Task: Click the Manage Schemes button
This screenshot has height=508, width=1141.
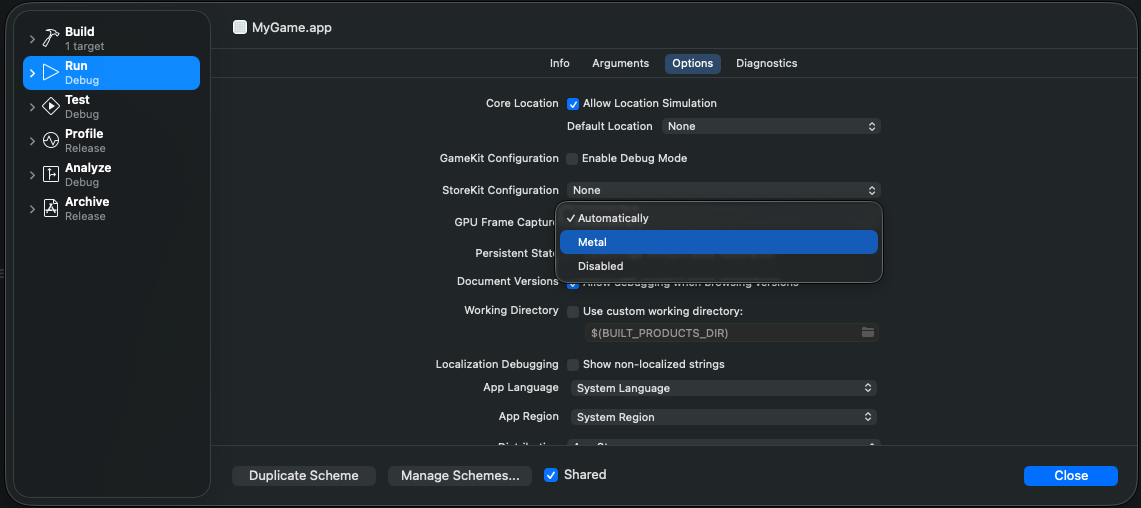Action: [459, 476]
